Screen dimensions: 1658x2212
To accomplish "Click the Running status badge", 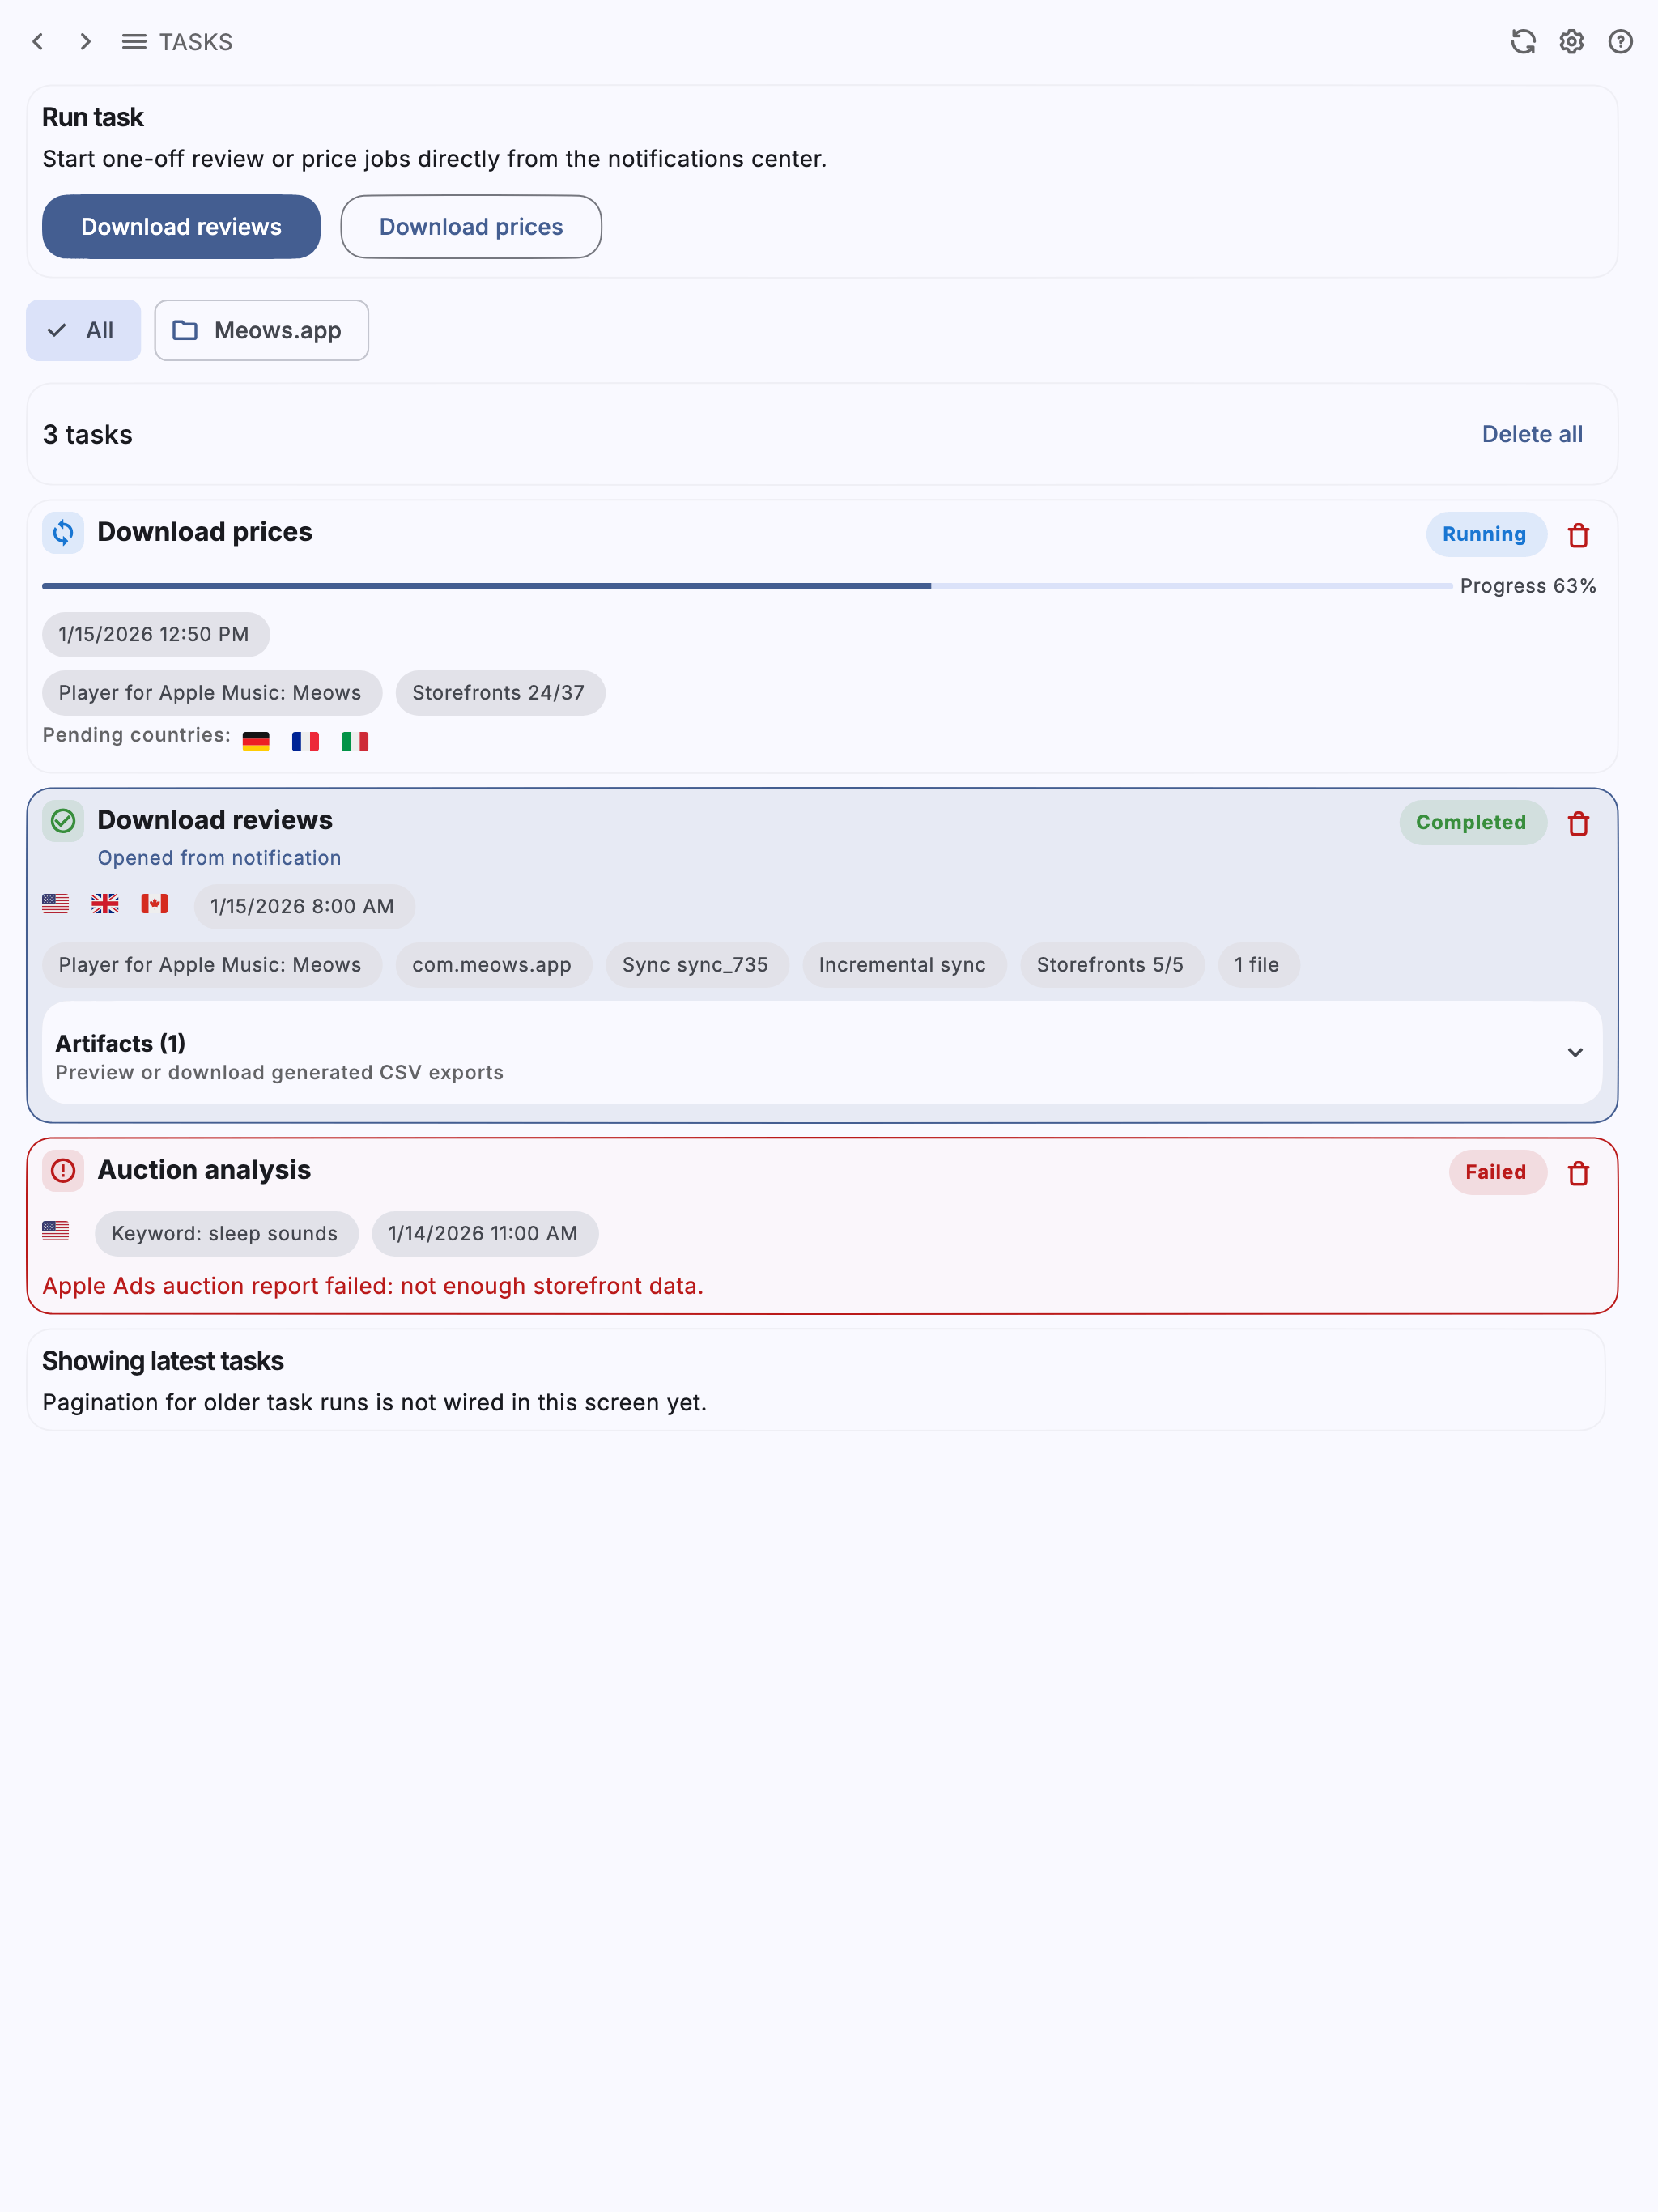I will pyautogui.click(x=1486, y=534).
